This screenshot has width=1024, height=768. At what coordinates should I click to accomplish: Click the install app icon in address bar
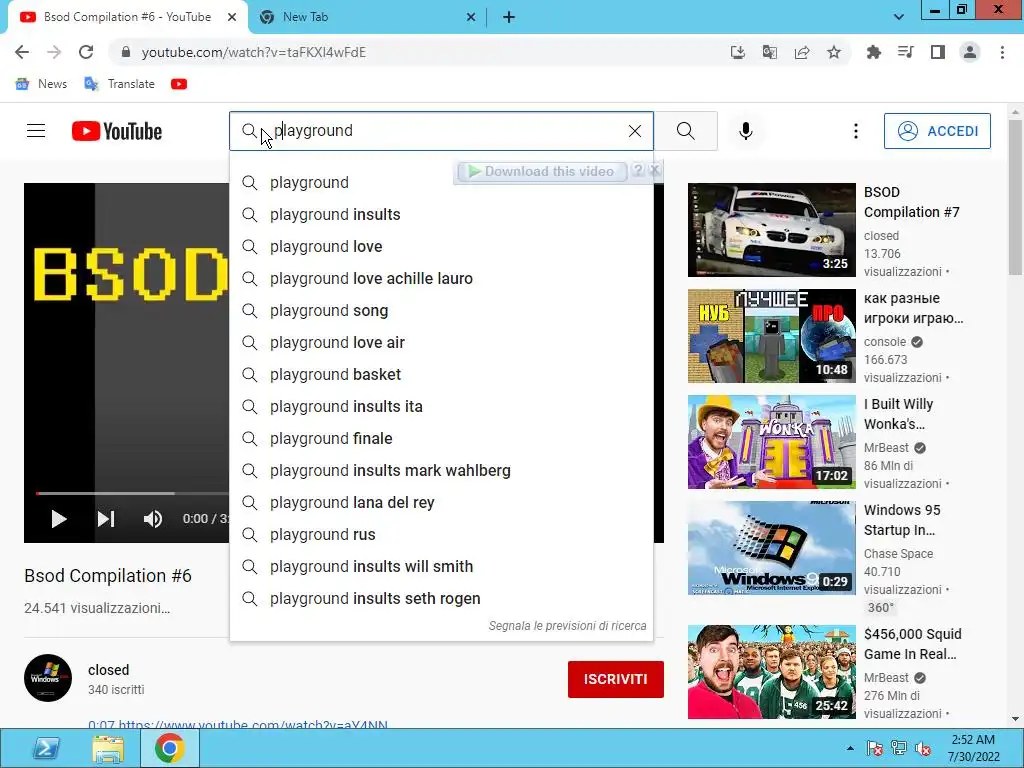coord(737,52)
